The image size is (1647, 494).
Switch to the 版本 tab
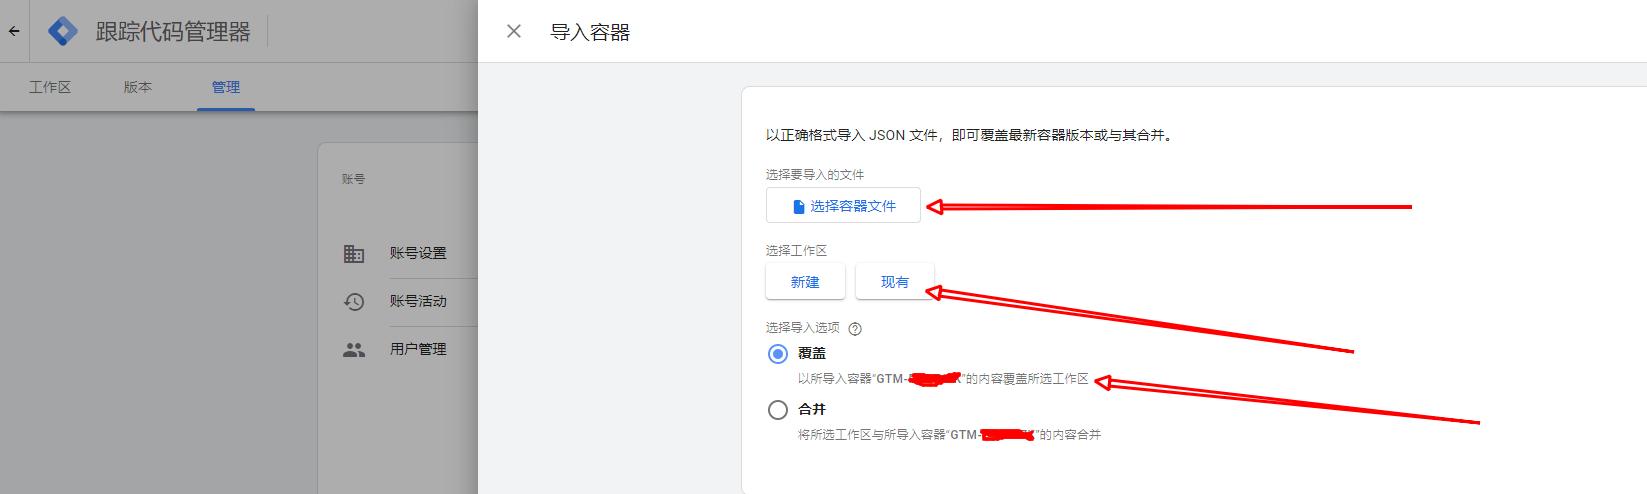click(138, 87)
